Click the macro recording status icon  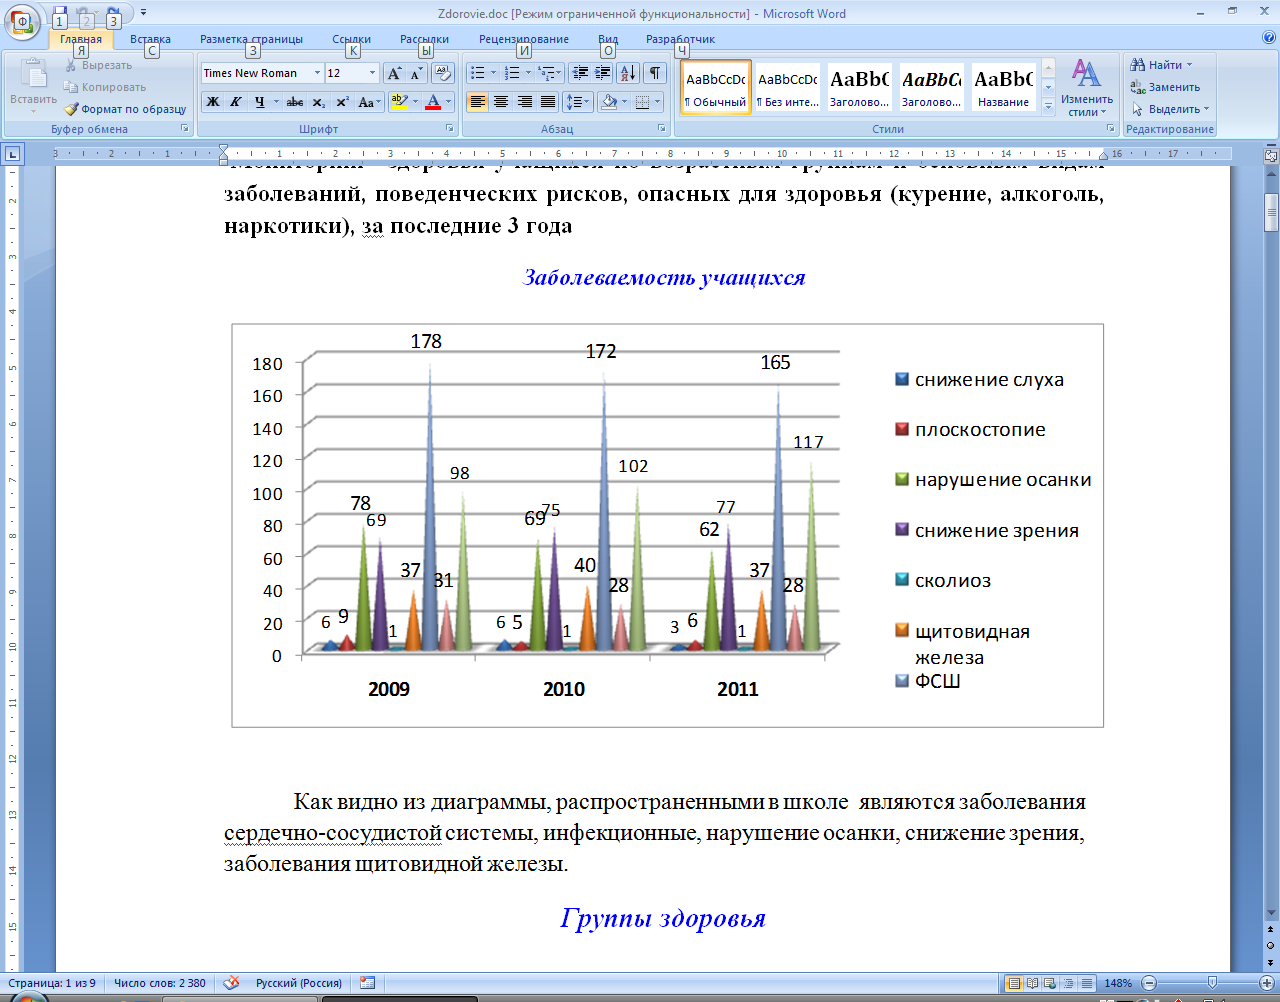(367, 983)
